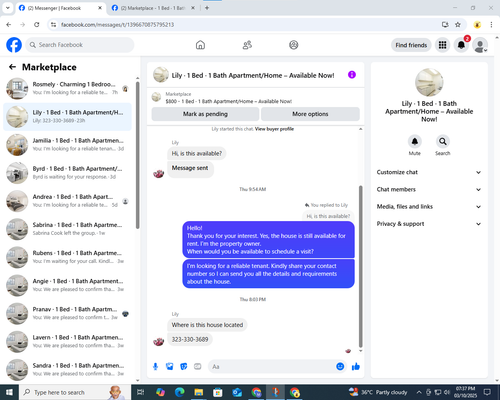Go back using the Marketplace back arrow
Image resolution: width=500 pixels, height=400 pixels.
(12, 67)
